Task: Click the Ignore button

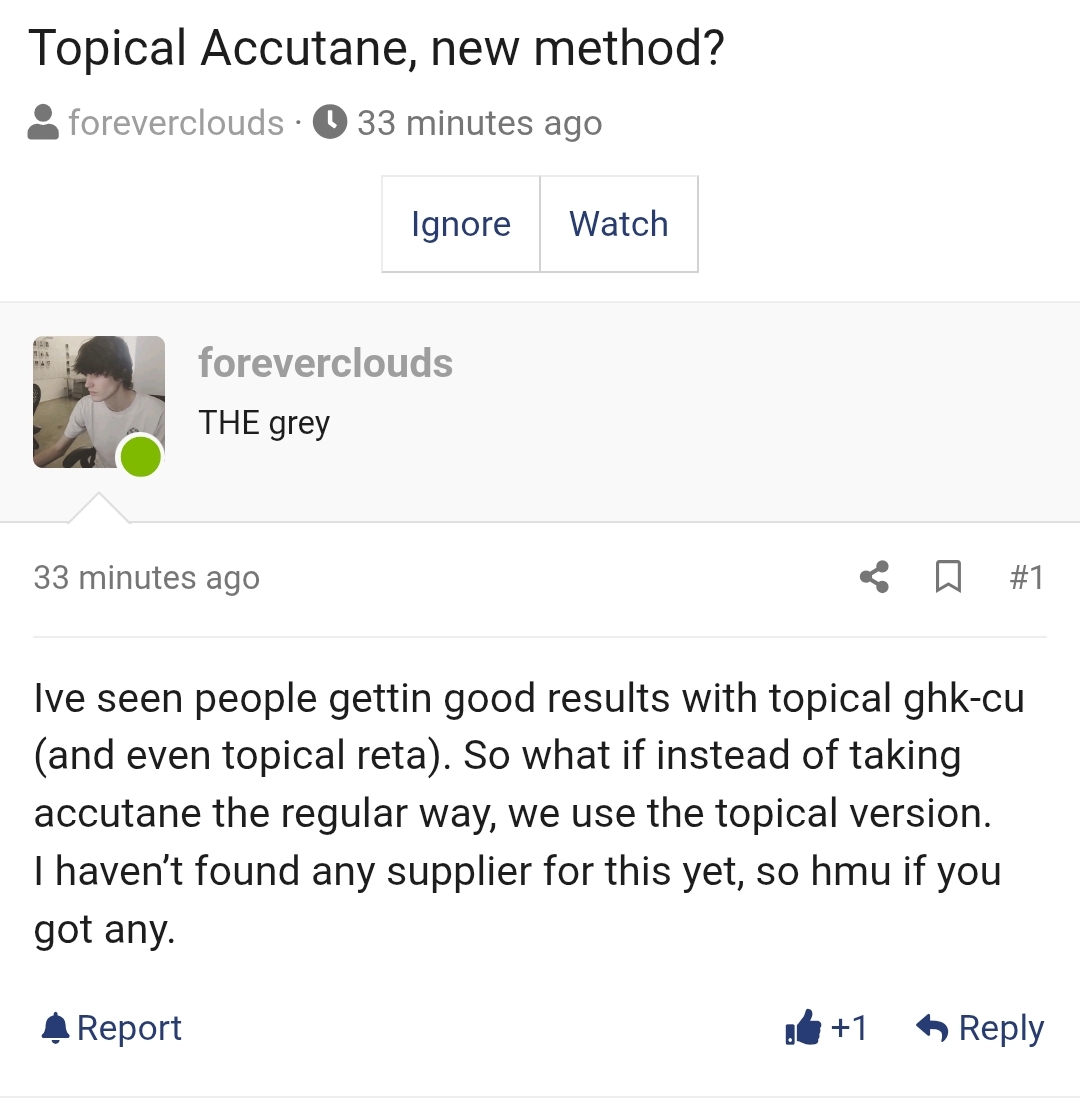Action: tap(461, 224)
